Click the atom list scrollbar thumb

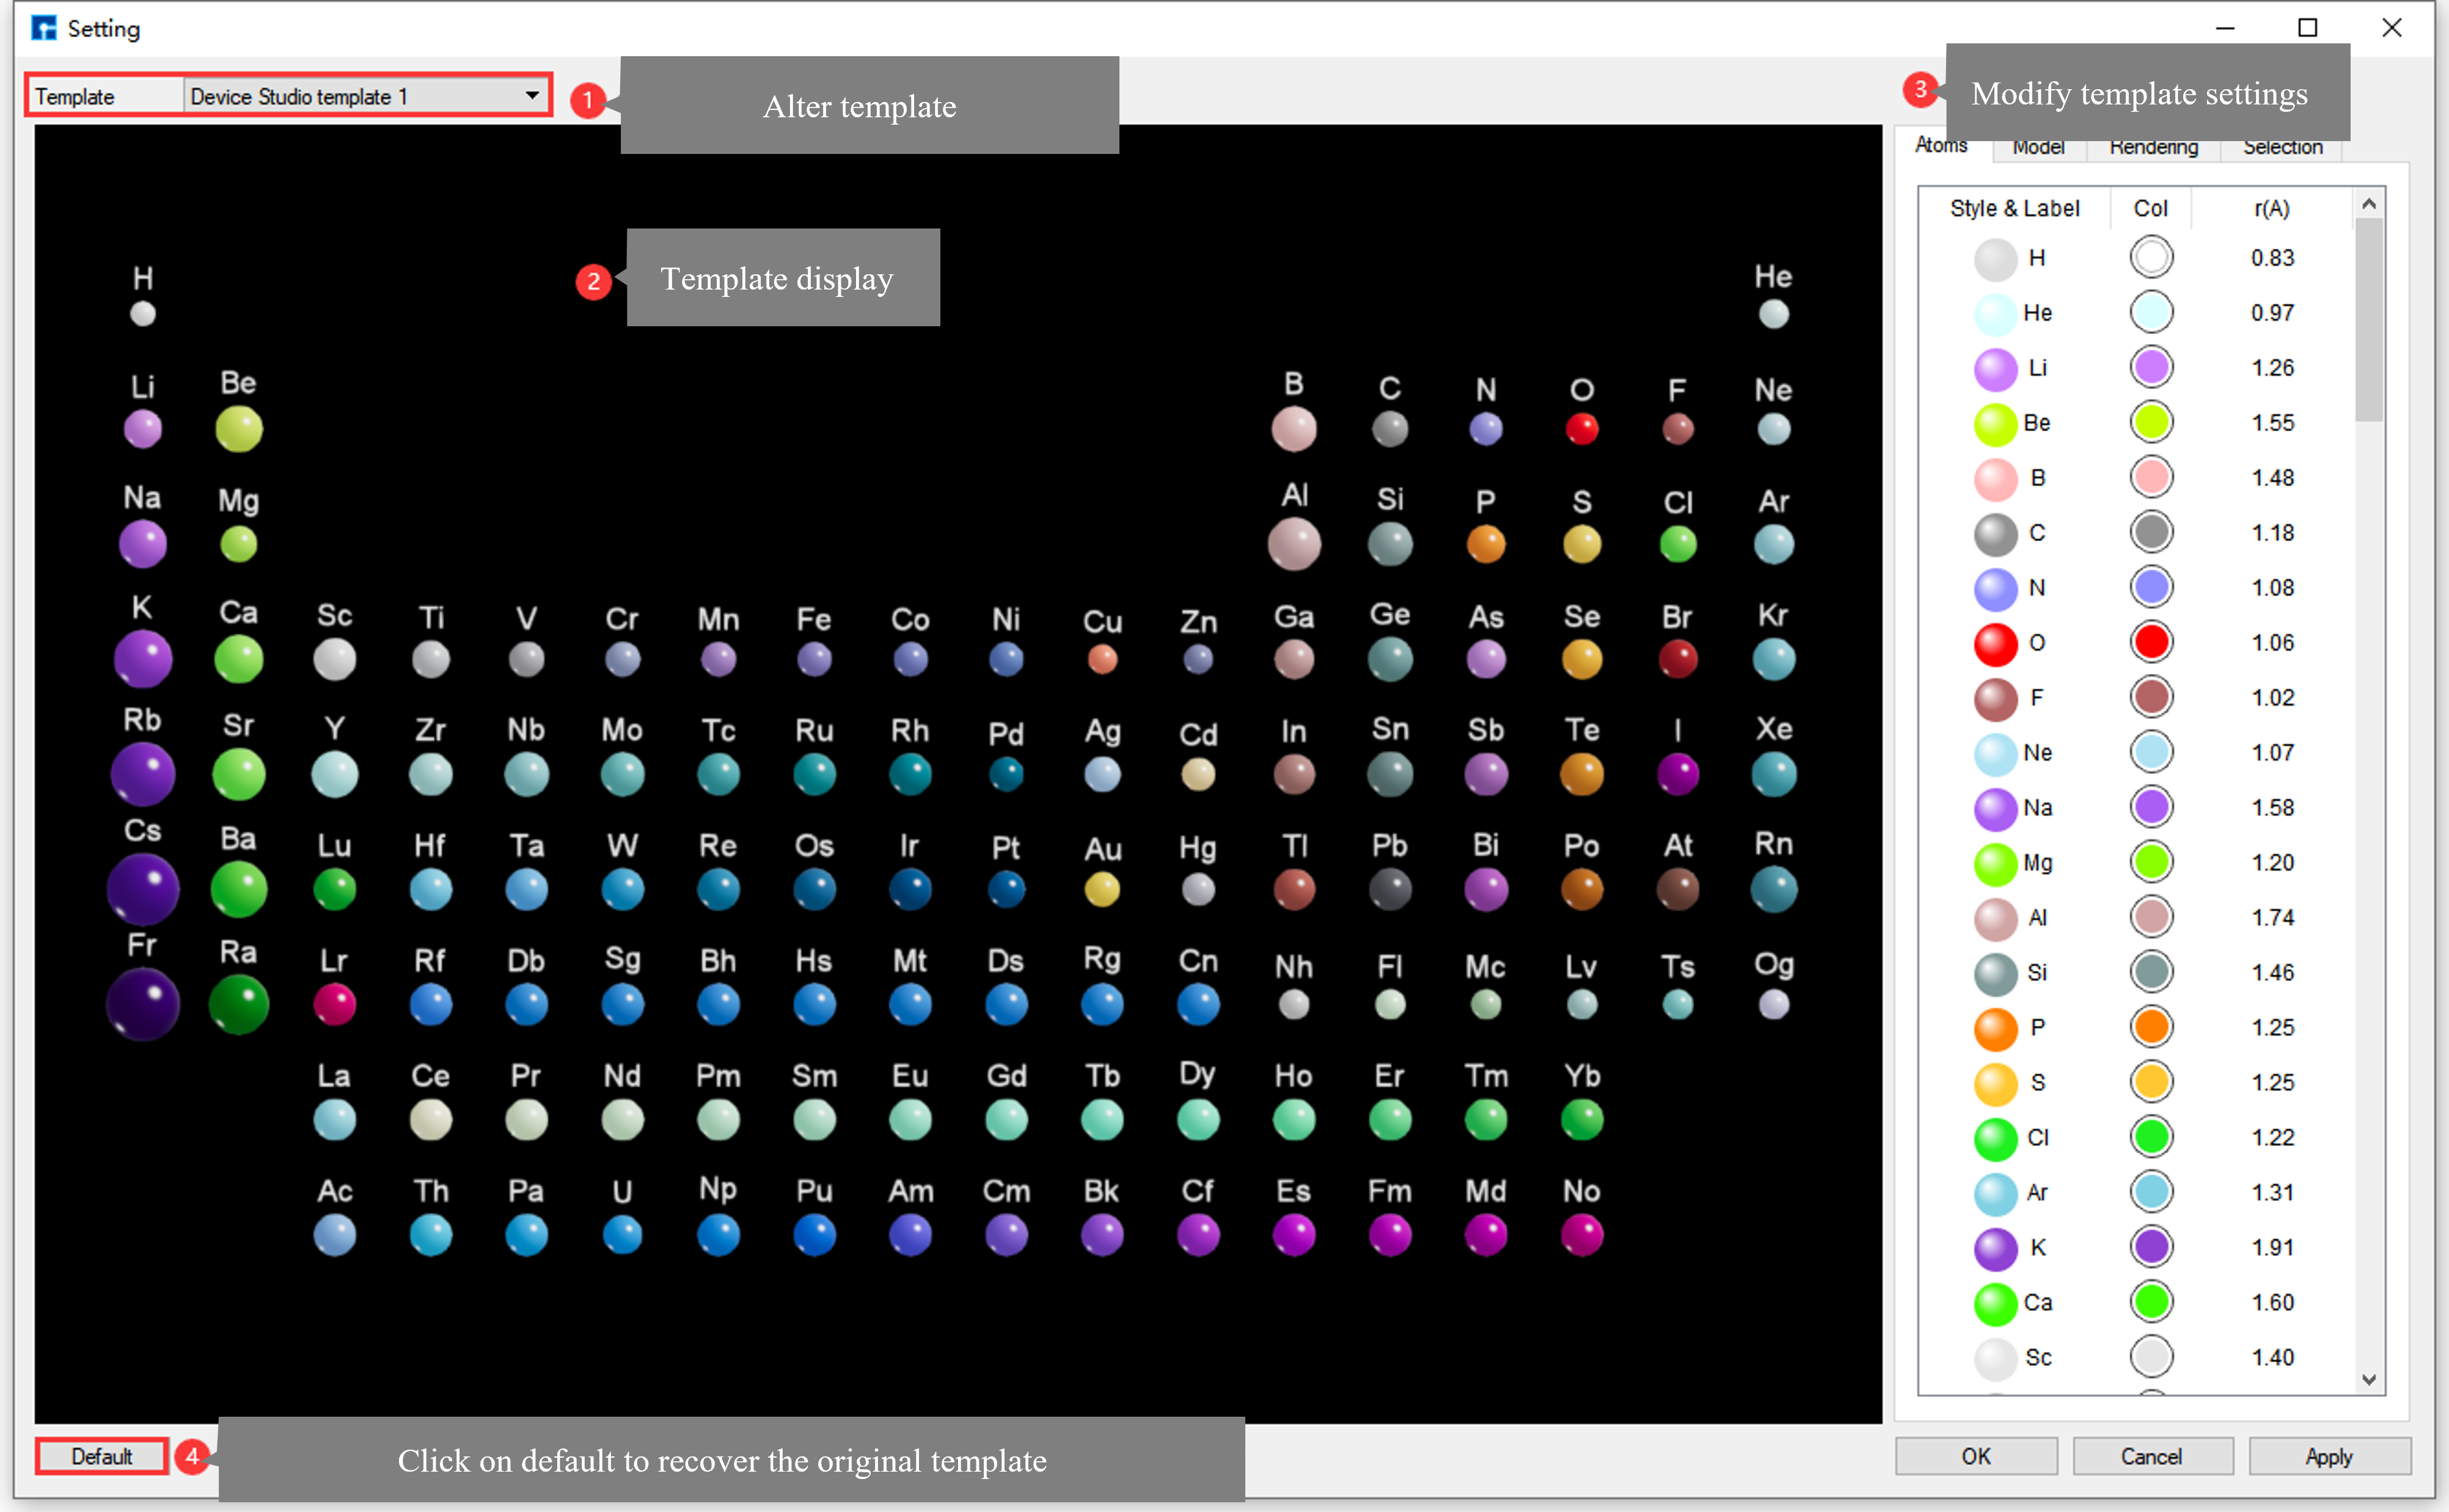pyautogui.click(x=2369, y=319)
